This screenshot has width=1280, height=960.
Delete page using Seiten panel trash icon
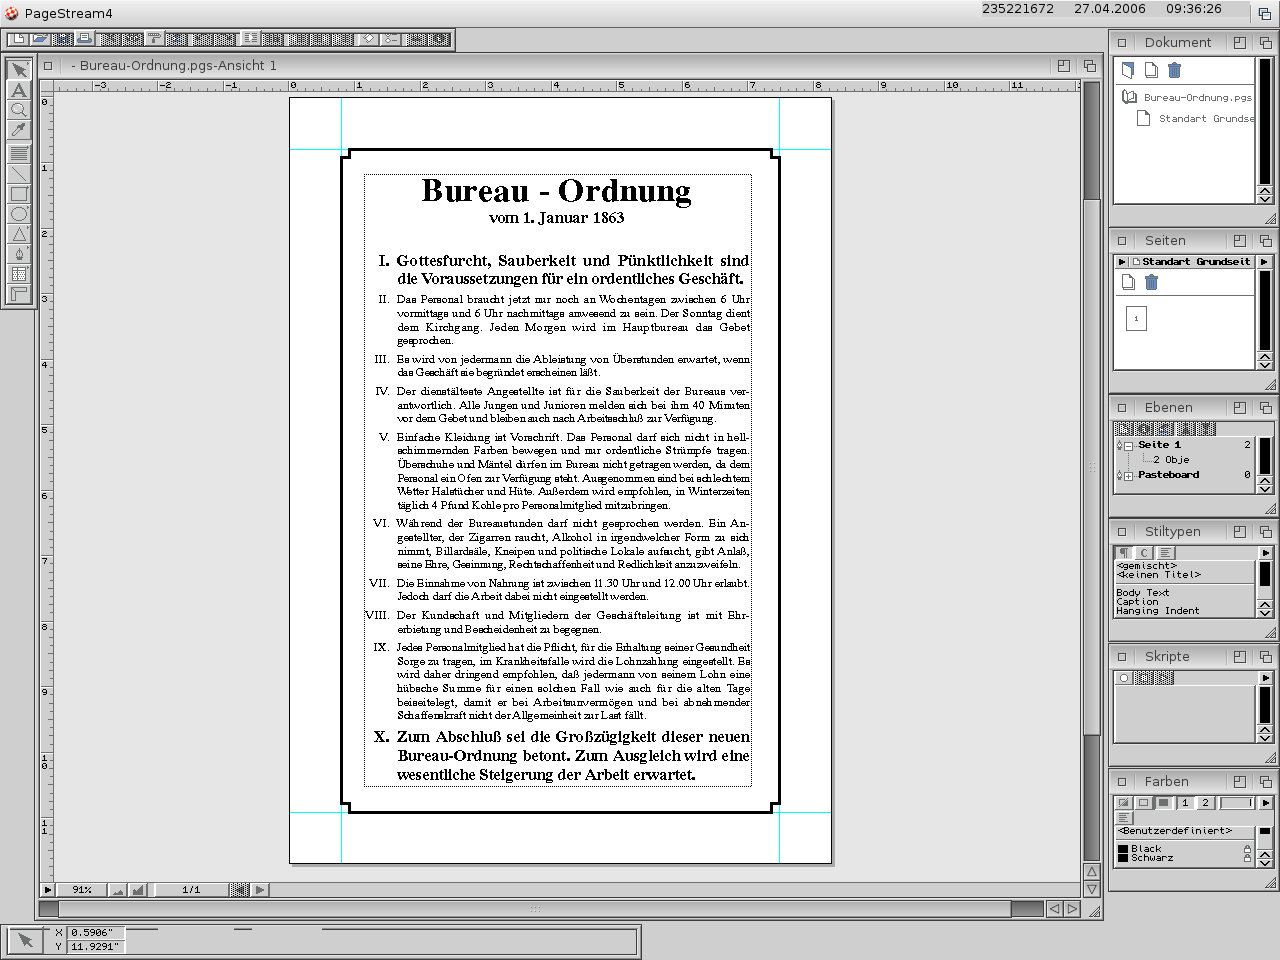click(1151, 283)
